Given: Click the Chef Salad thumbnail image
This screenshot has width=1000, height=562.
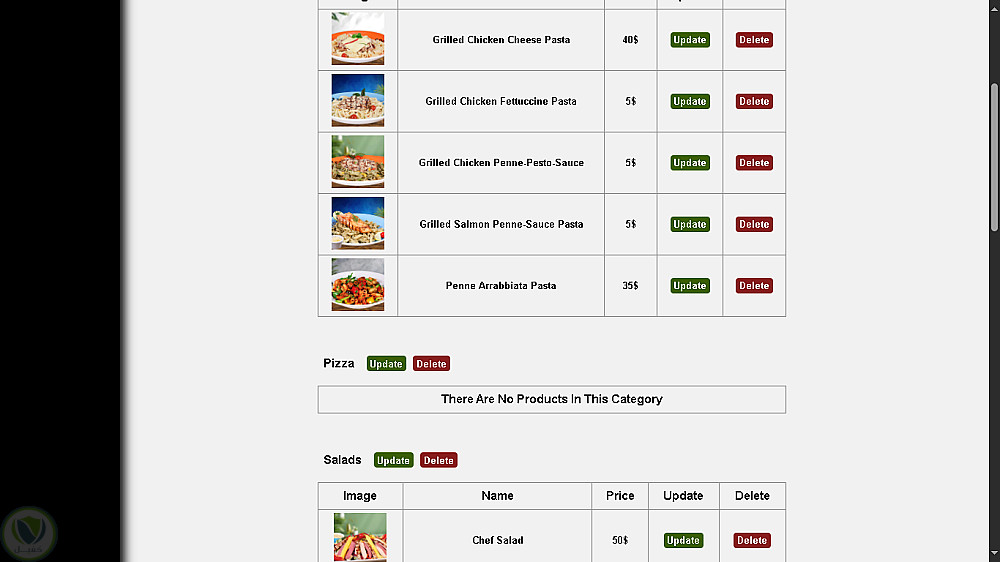Looking at the screenshot, I should coord(360,538).
